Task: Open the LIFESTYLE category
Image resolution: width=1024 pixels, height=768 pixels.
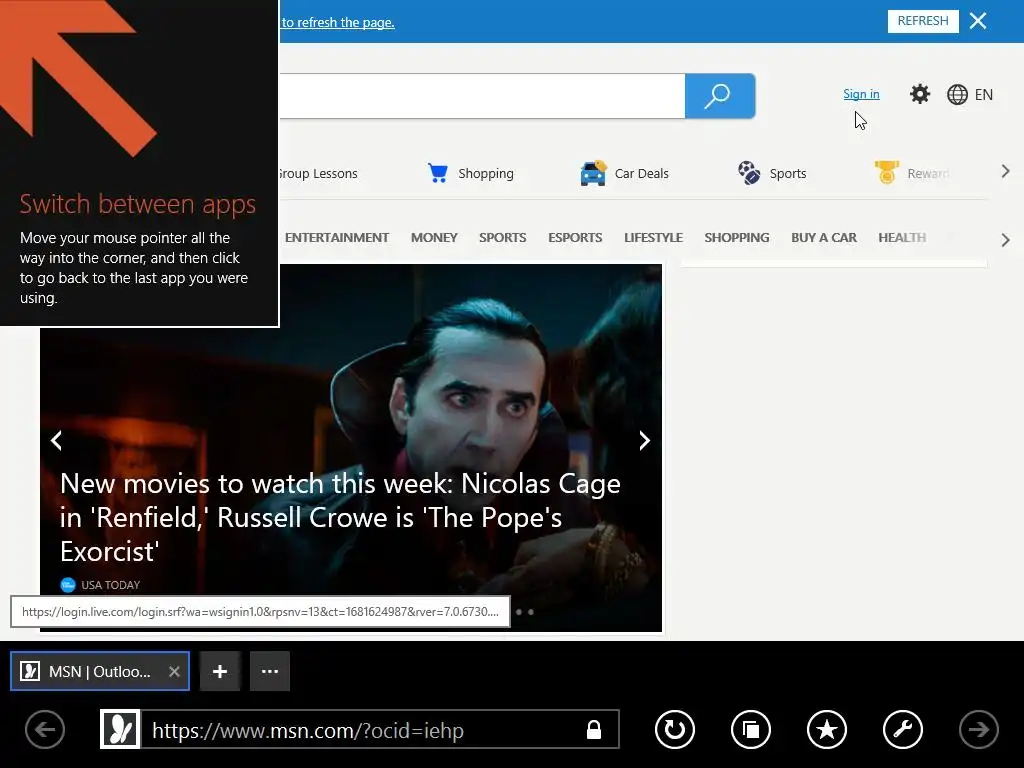Action: tap(653, 238)
